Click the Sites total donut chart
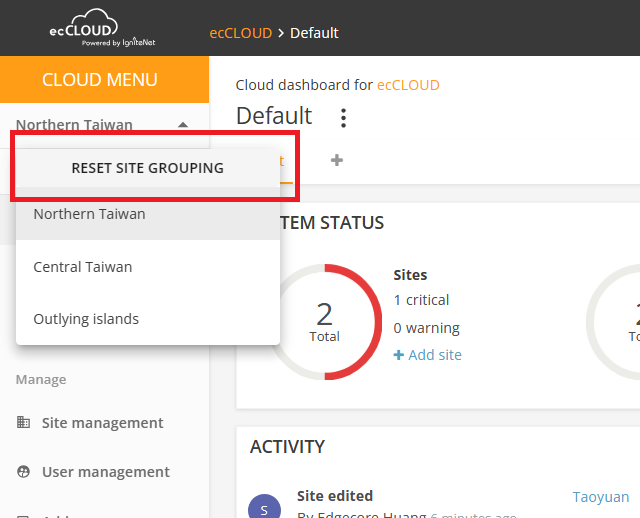Image resolution: width=640 pixels, height=518 pixels. coord(324,322)
